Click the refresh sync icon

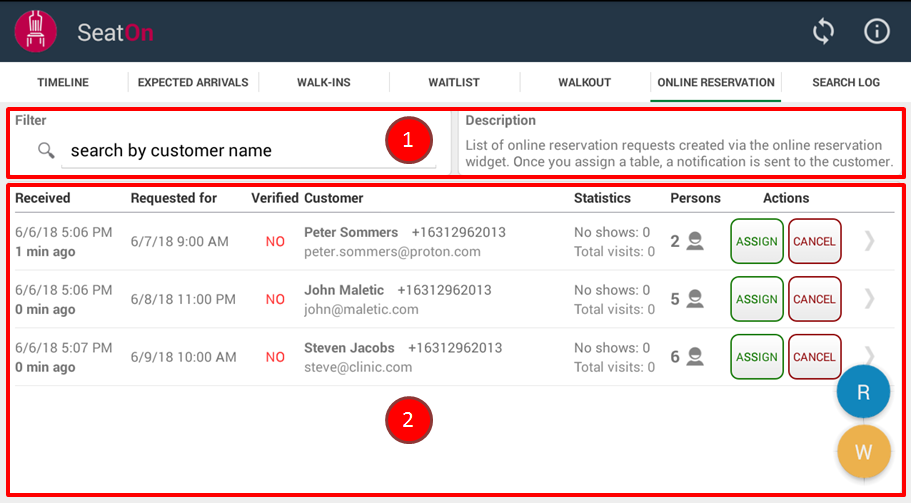pyautogui.click(x=823, y=31)
